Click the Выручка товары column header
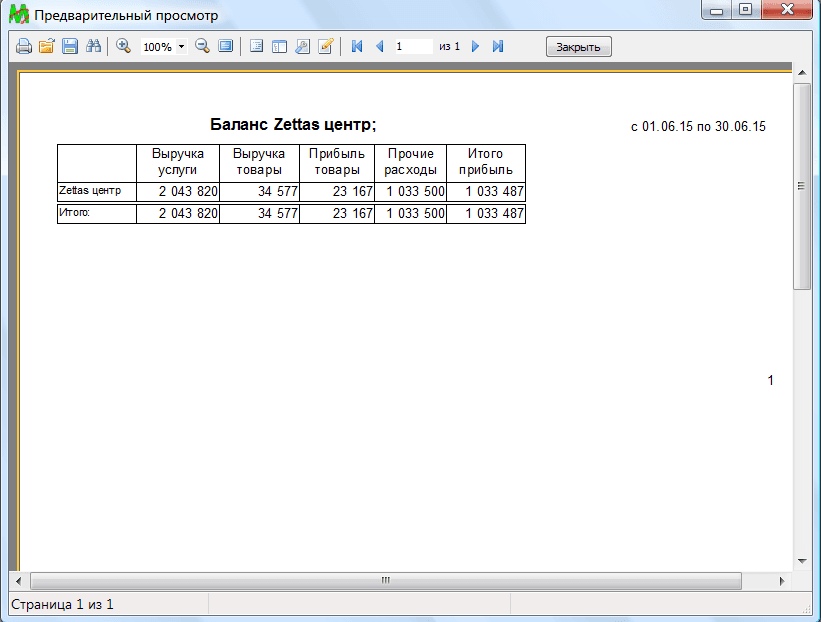Screen dimensions: 821x622 click(259, 162)
